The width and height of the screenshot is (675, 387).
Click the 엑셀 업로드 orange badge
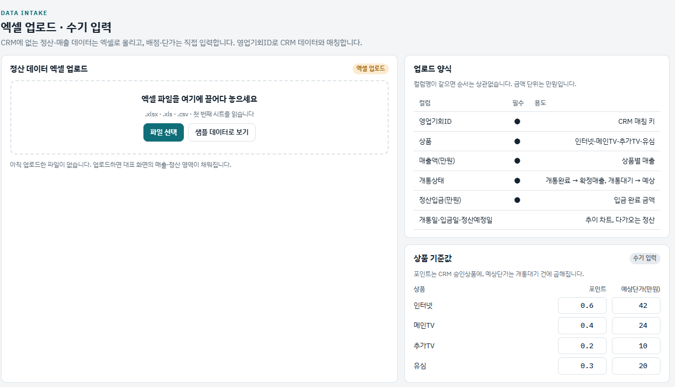coord(371,68)
